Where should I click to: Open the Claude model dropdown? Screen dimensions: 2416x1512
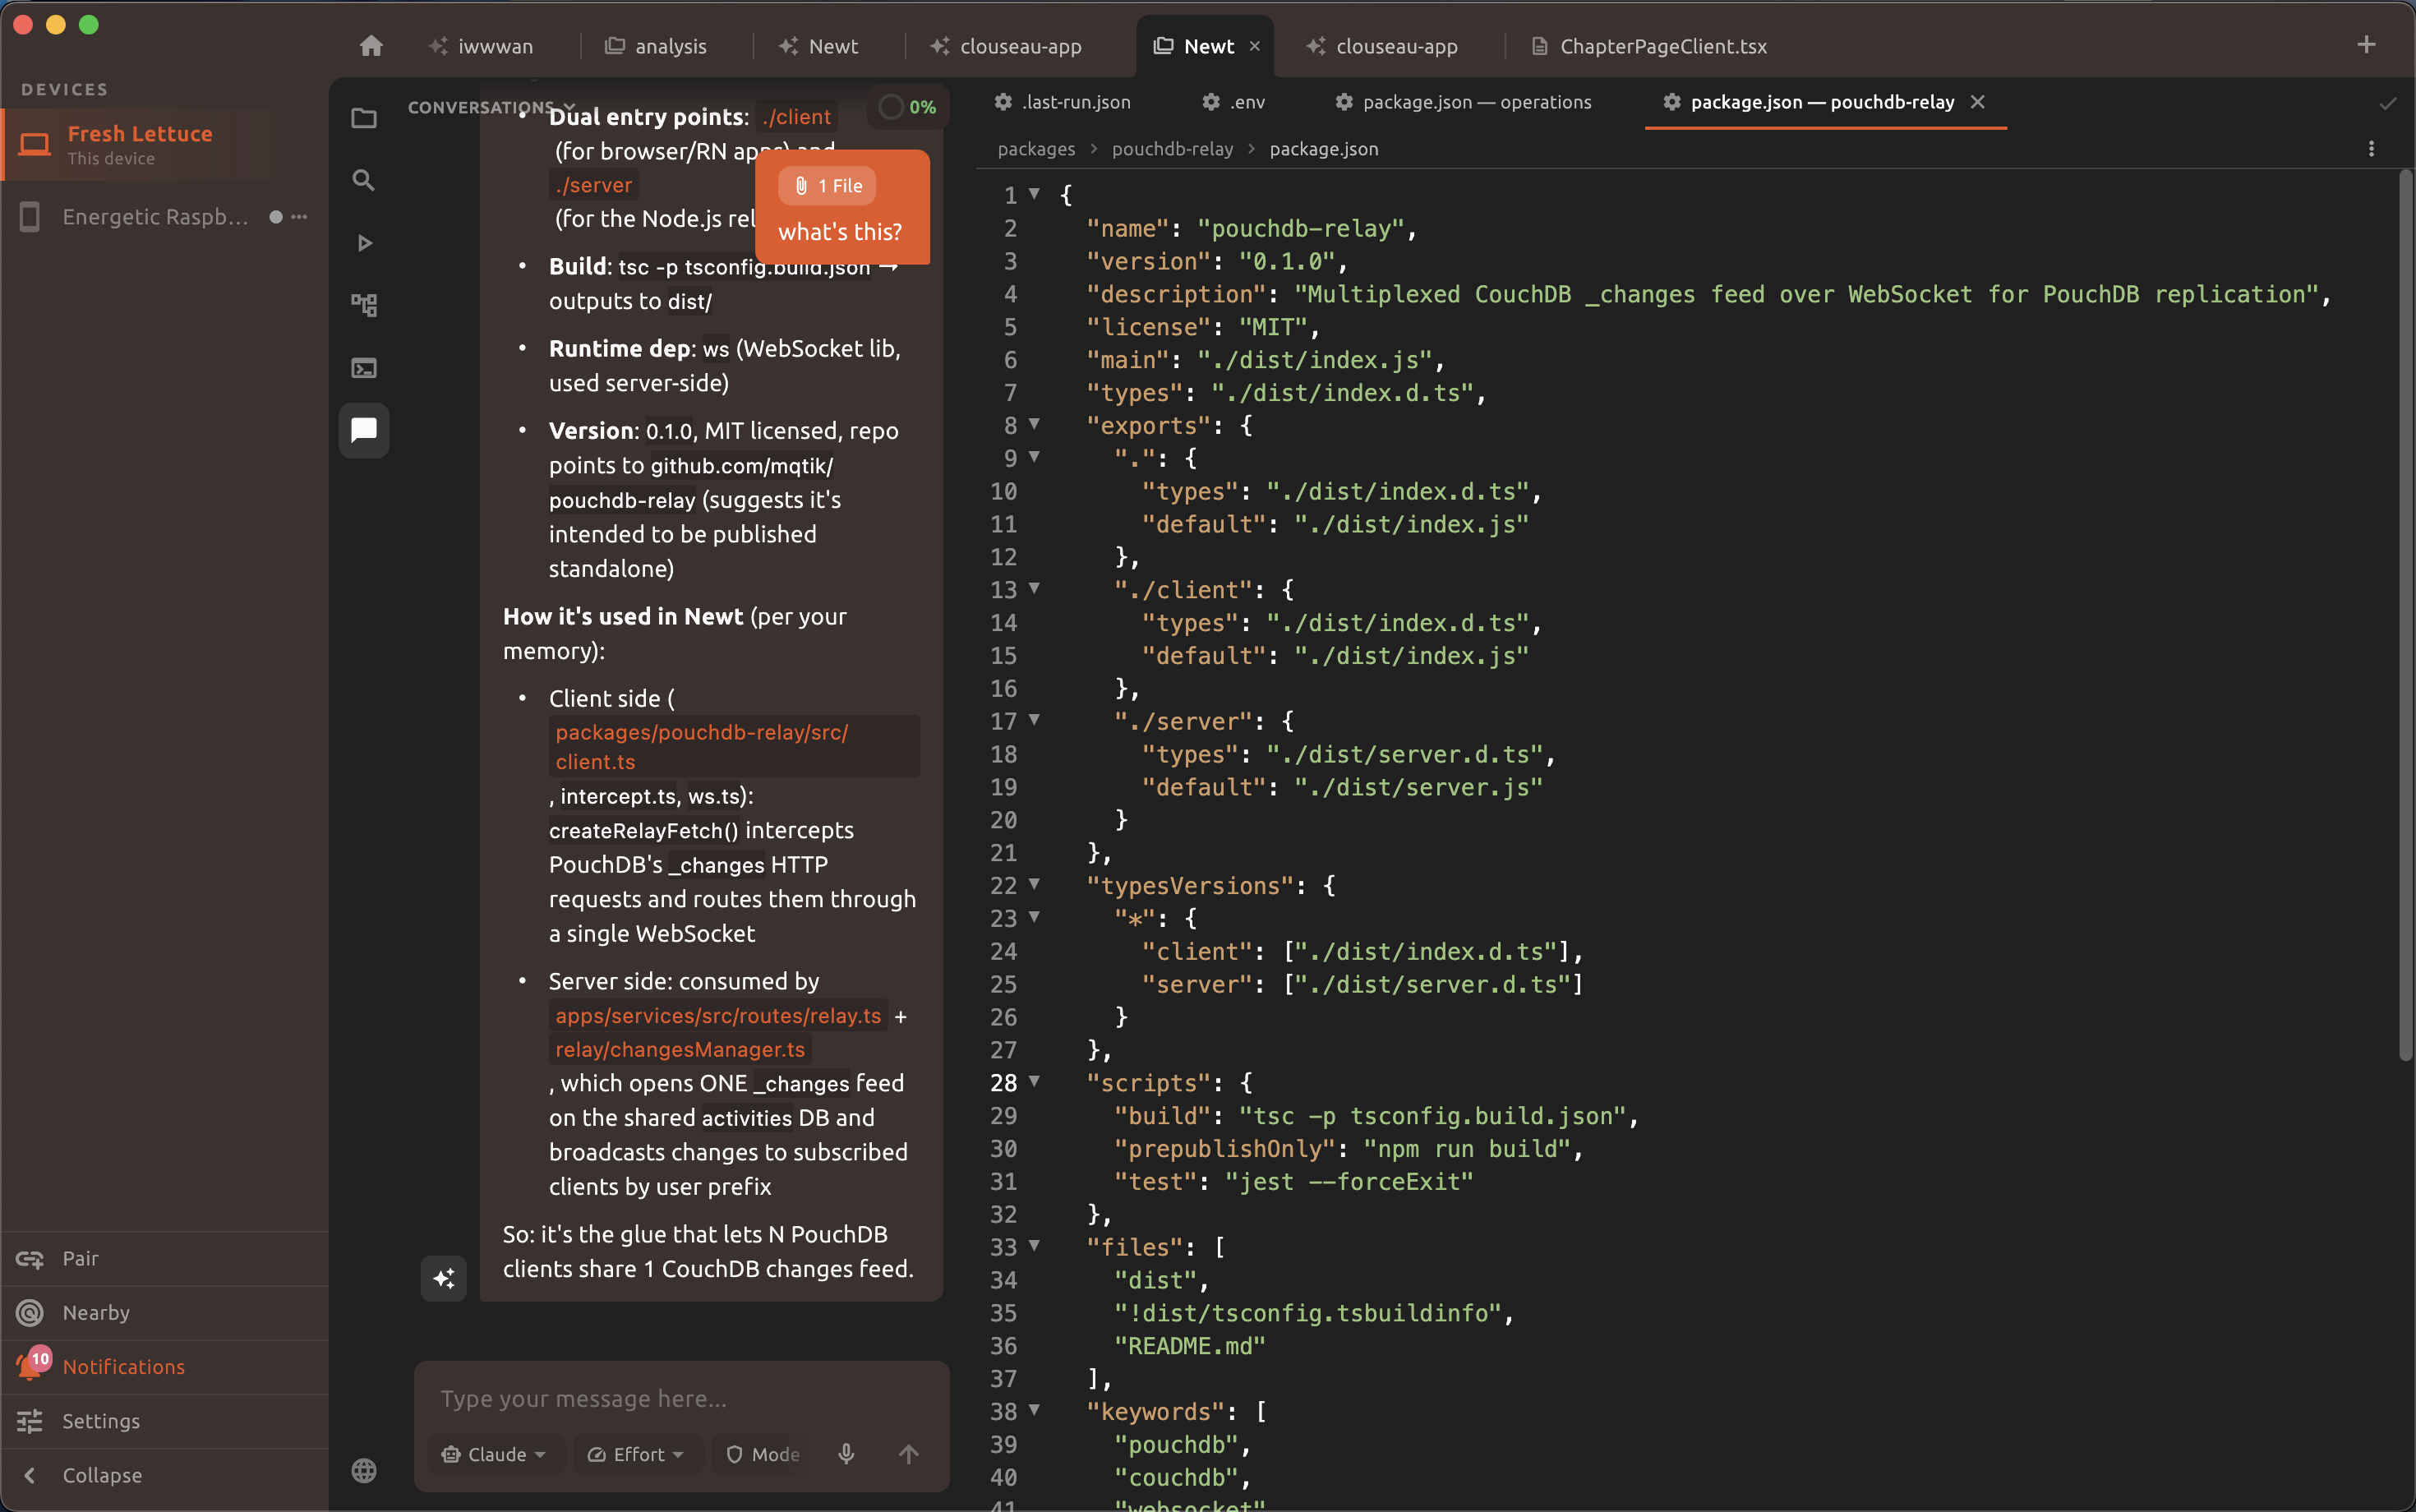tap(496, 1454)
